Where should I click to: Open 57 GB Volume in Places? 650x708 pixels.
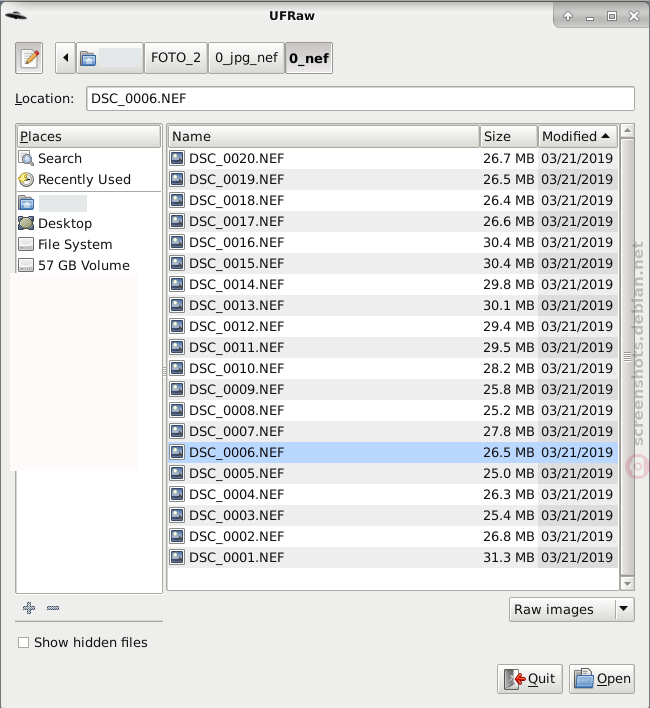click(84, 265)
